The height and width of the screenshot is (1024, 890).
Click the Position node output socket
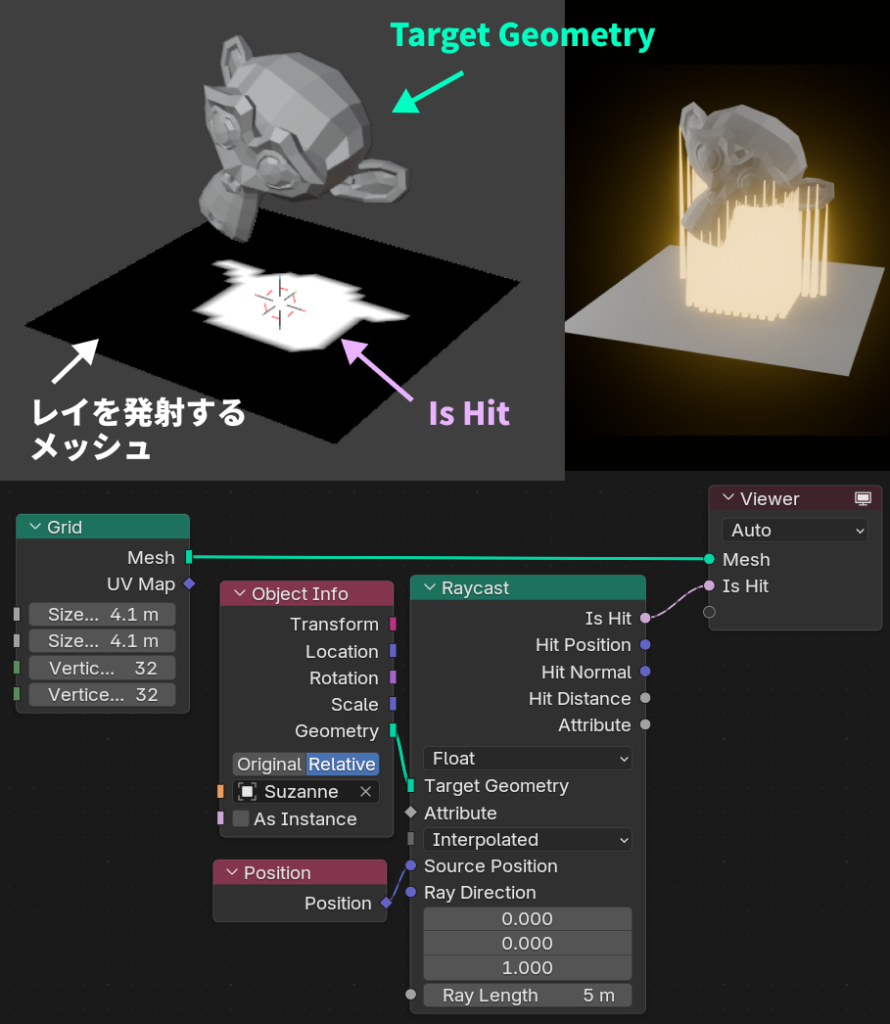(x=386, y=904)
